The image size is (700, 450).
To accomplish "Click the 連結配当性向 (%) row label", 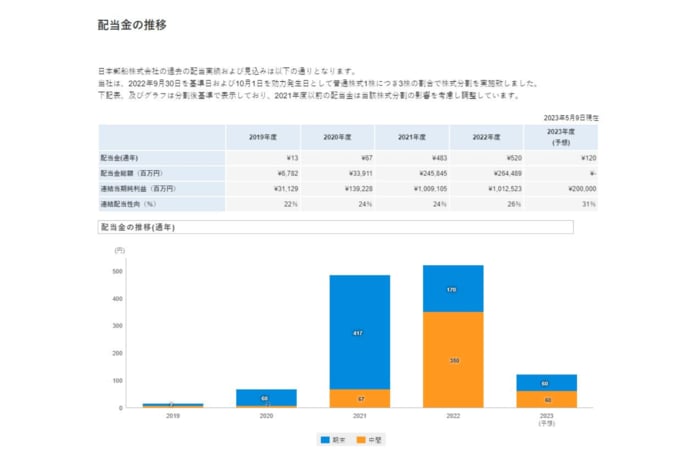I will click(x=128, y=203).
